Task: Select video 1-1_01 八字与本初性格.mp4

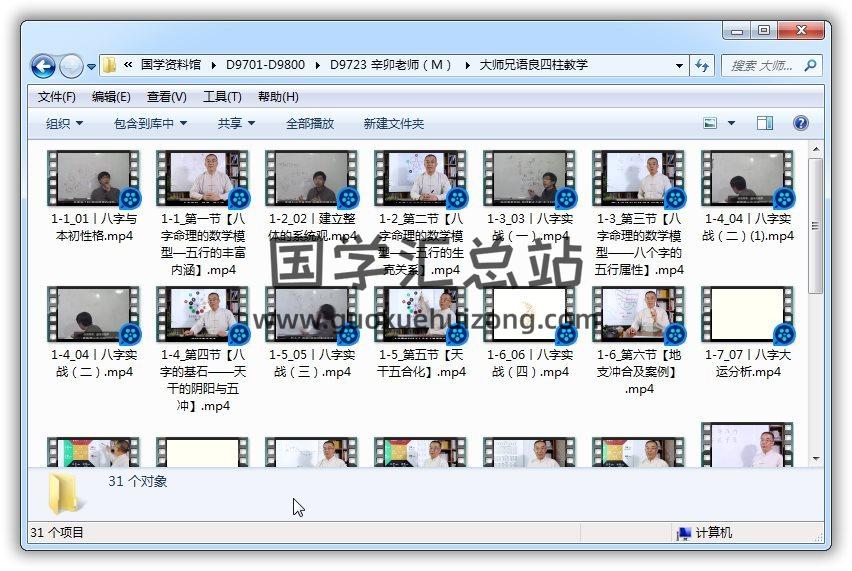Action: coord(94,196)
